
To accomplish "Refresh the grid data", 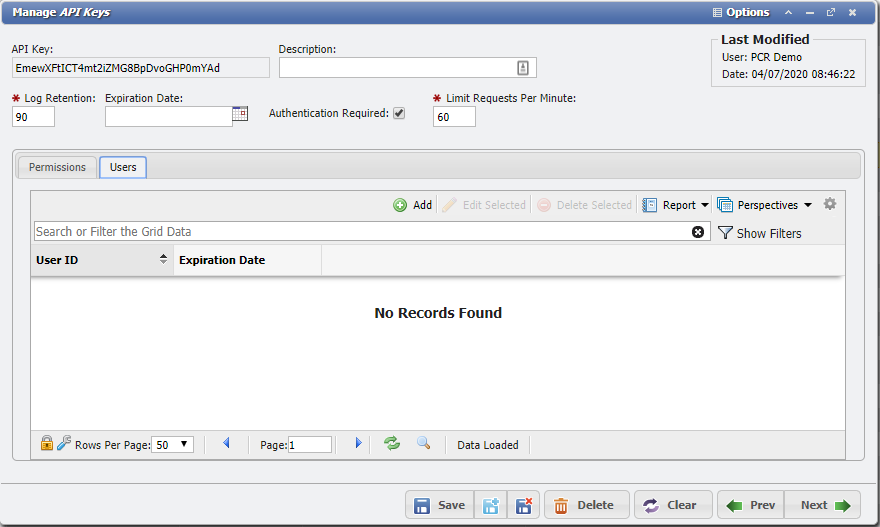I will coord(392,443).
